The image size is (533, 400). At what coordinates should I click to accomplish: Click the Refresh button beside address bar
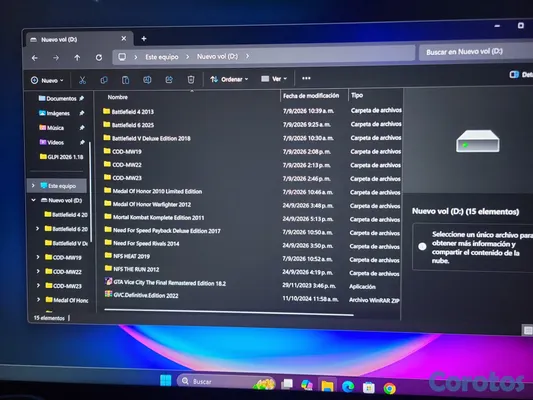(99, 57)
